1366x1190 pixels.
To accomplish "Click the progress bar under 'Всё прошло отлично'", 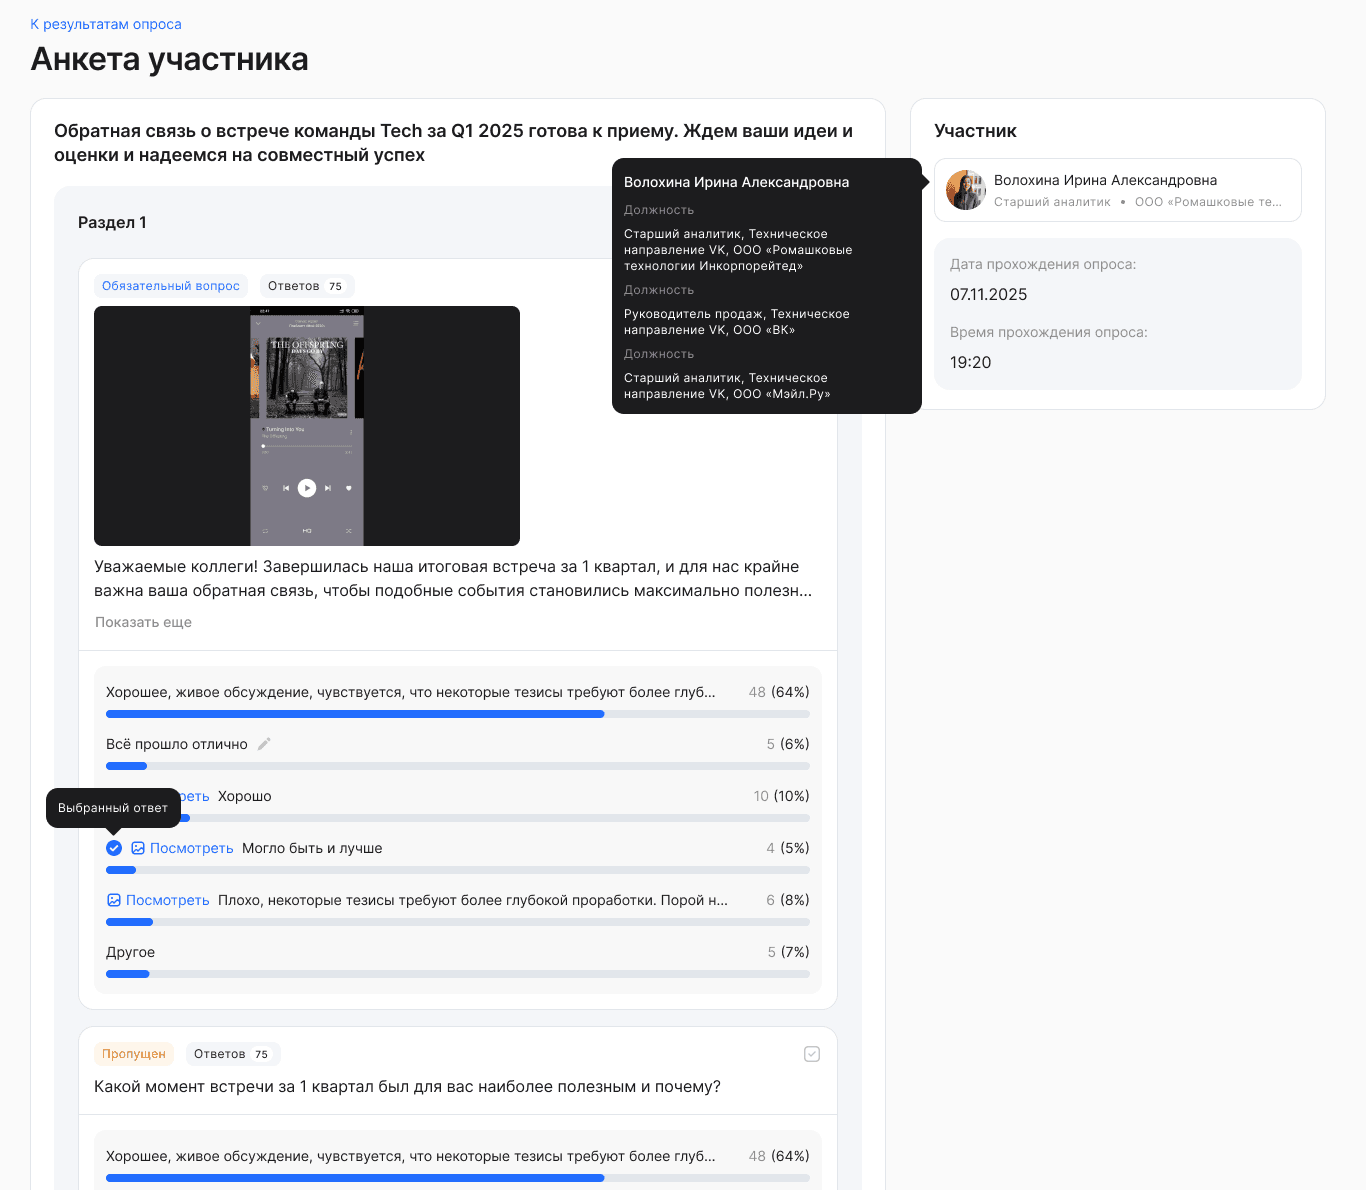I will (x=458, y=766).
